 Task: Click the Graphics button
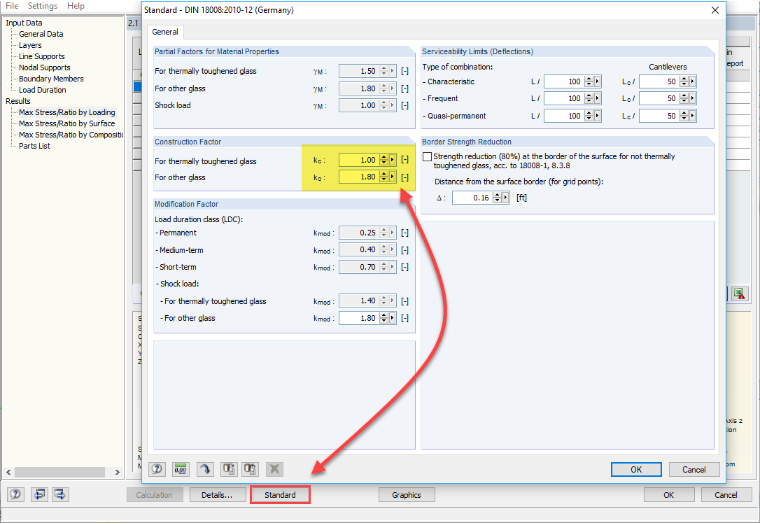coord(406,495)
